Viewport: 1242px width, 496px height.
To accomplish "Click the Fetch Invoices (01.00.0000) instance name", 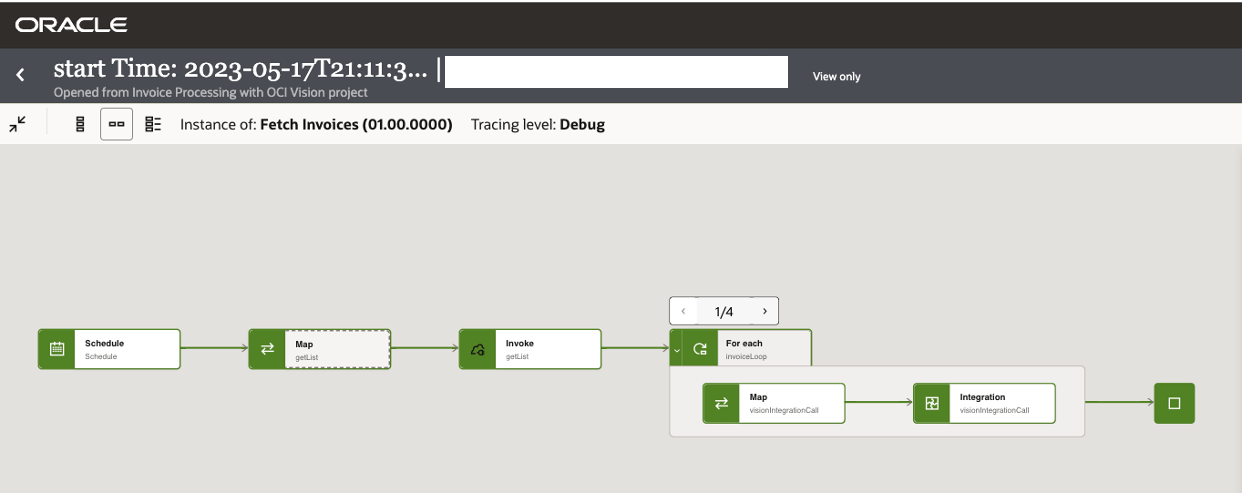I will pos(356,125).
